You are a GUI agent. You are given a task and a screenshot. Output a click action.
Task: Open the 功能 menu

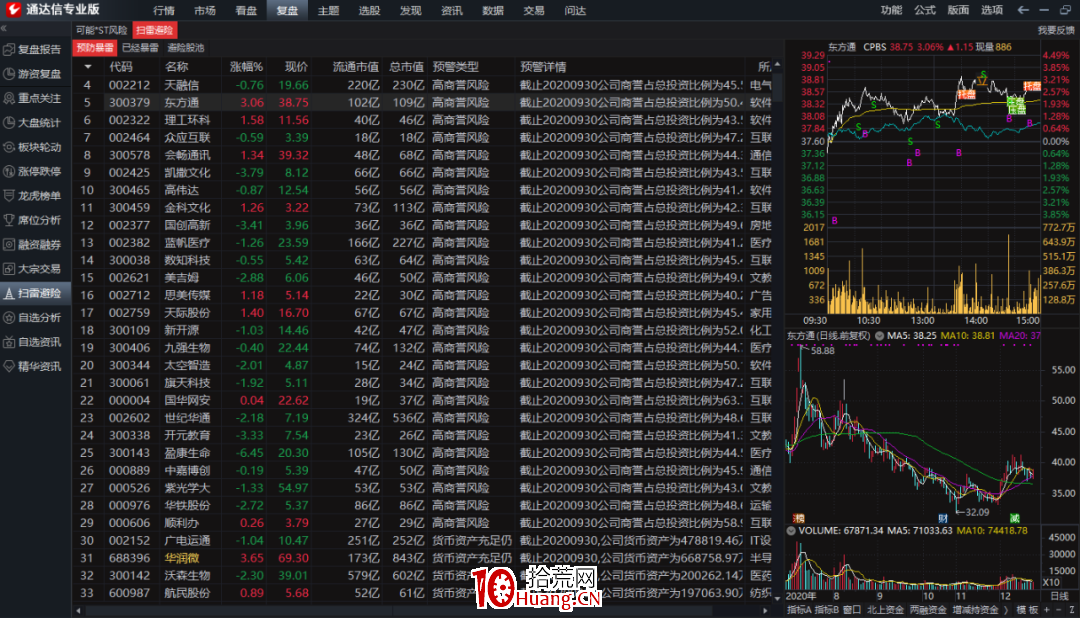click(x=891, y=10)
